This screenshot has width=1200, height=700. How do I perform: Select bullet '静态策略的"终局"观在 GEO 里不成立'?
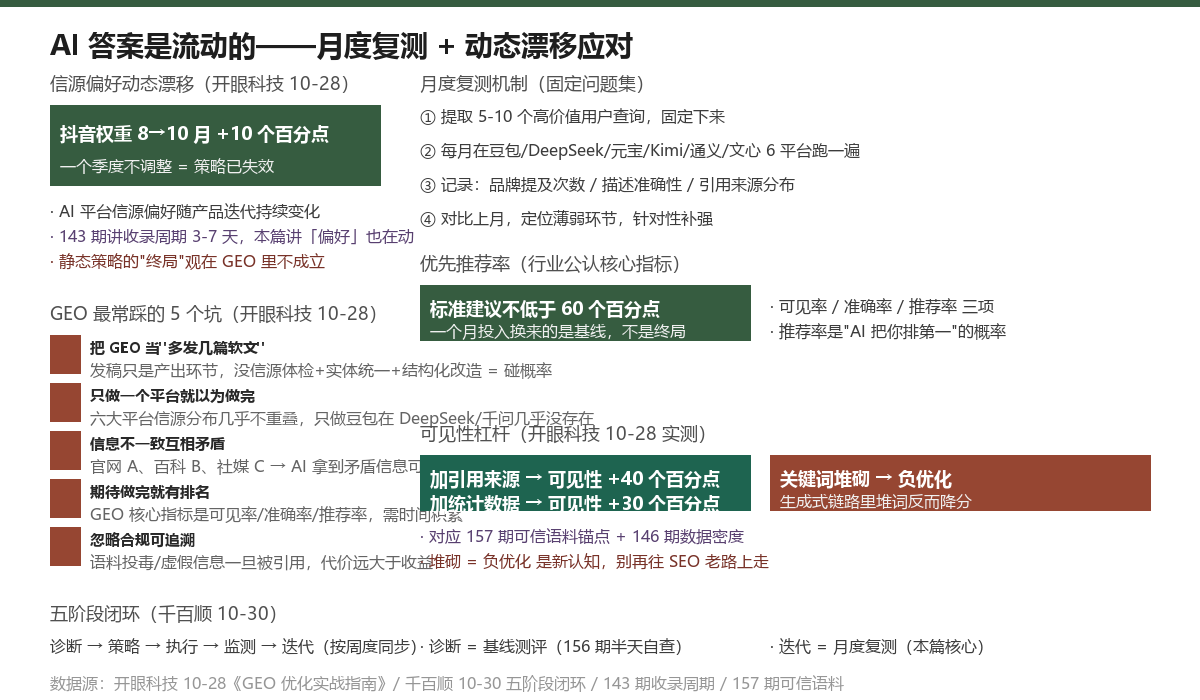click(x=187, y=262)
